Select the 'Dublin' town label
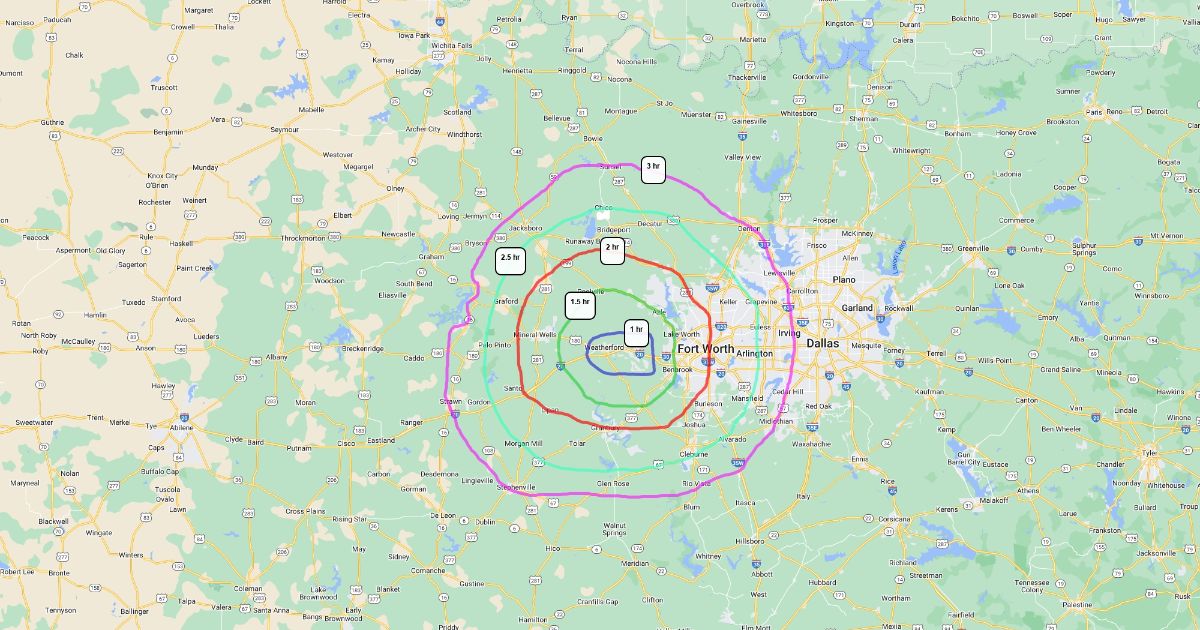Screen dimensions: 1200x630 [x=485, y=521]
